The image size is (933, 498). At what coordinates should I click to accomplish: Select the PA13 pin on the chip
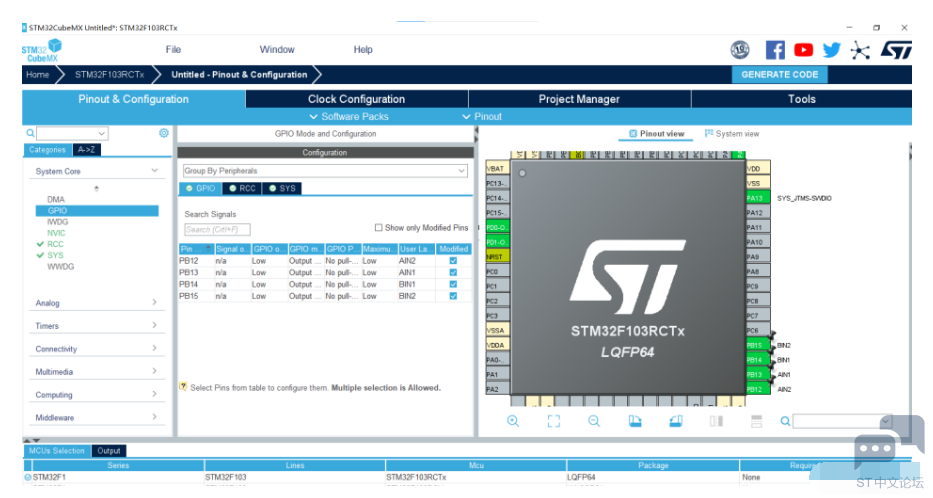tap(757, 198)
